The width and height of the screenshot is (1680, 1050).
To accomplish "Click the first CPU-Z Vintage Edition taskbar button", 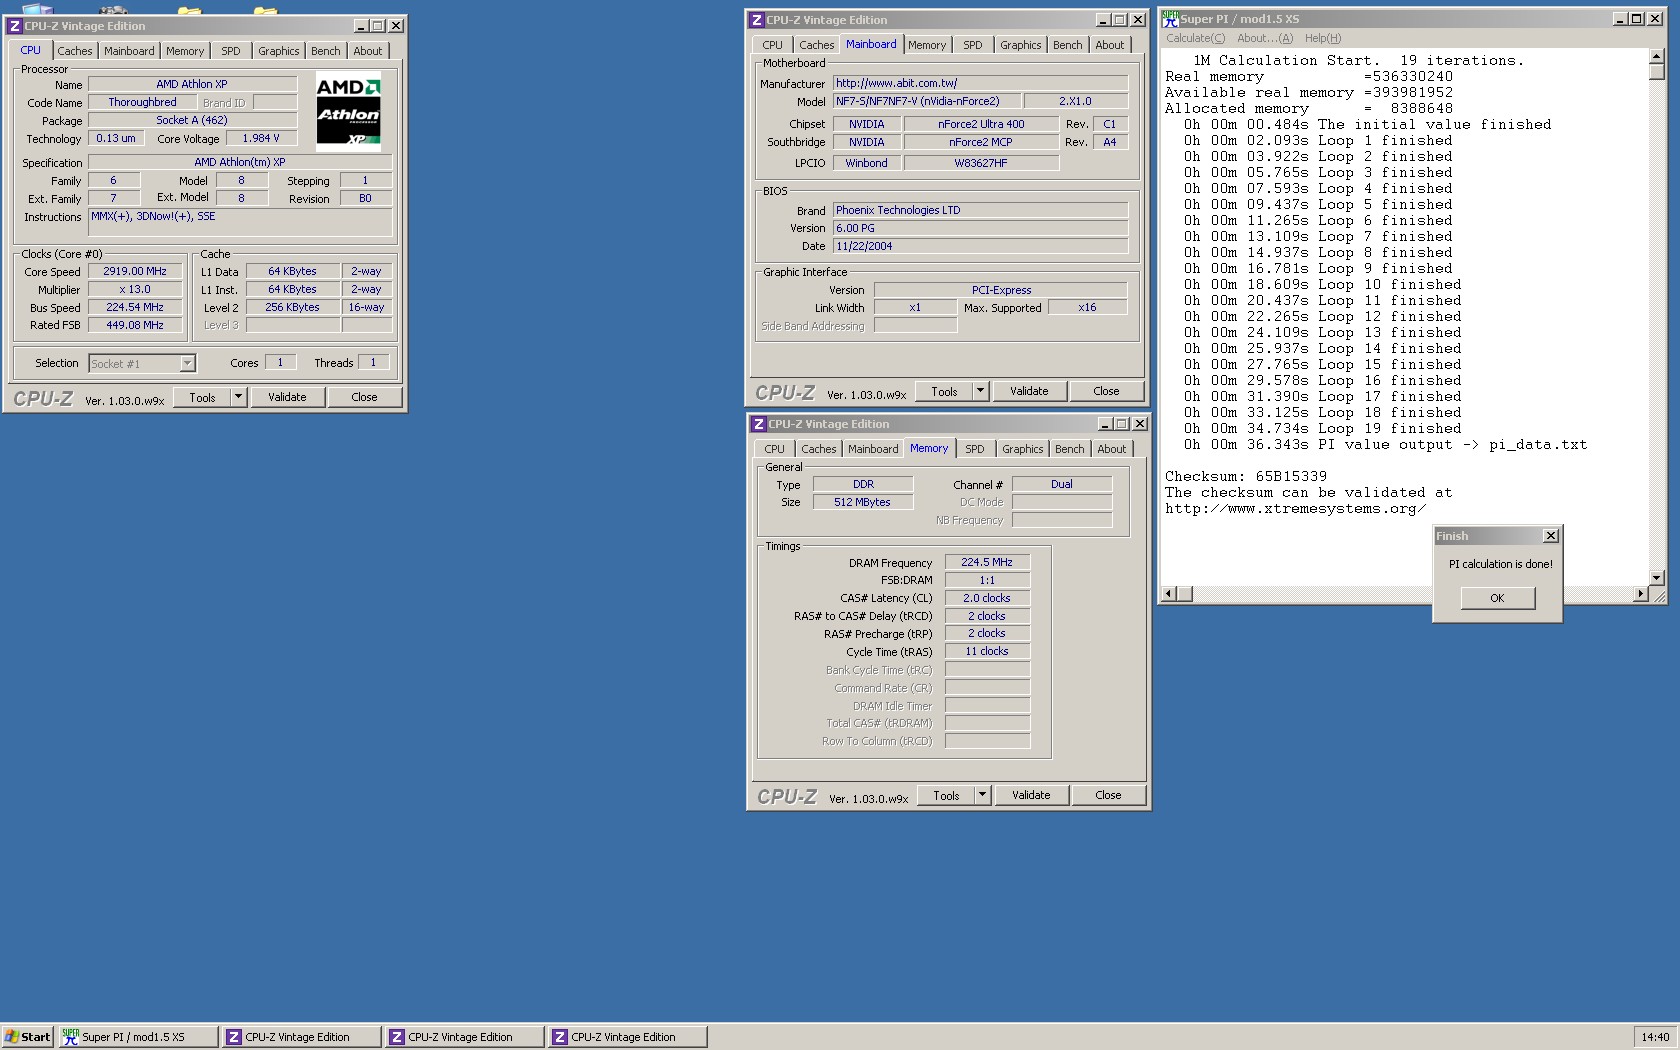I will 300,1037.
